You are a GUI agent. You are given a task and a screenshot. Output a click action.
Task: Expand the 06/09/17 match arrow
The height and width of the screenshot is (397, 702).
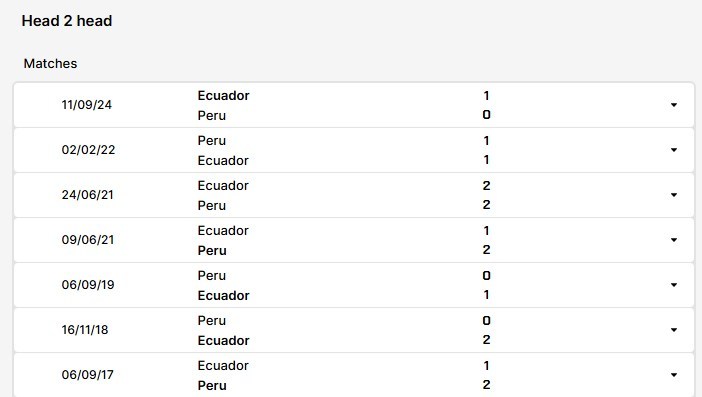pyautogui.click(x=673, y=375)
